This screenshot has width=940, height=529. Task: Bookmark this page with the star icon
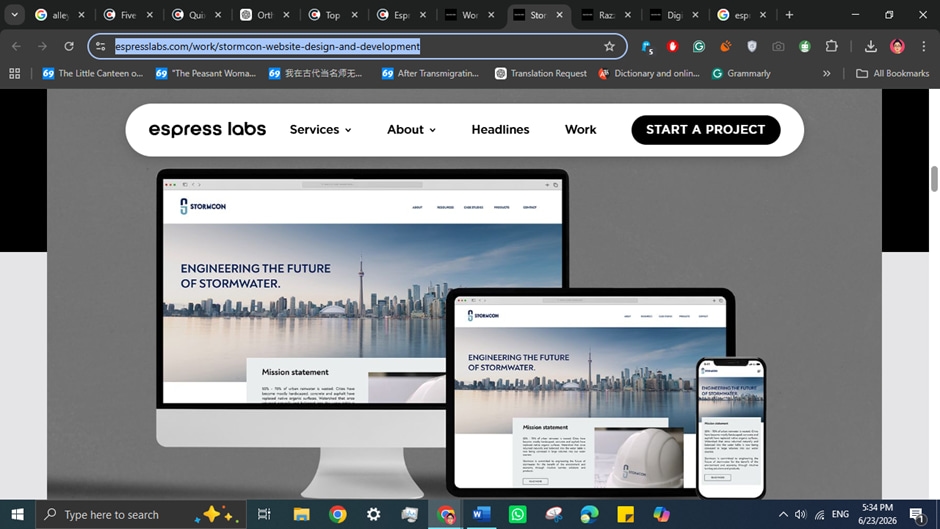point(609,46)
